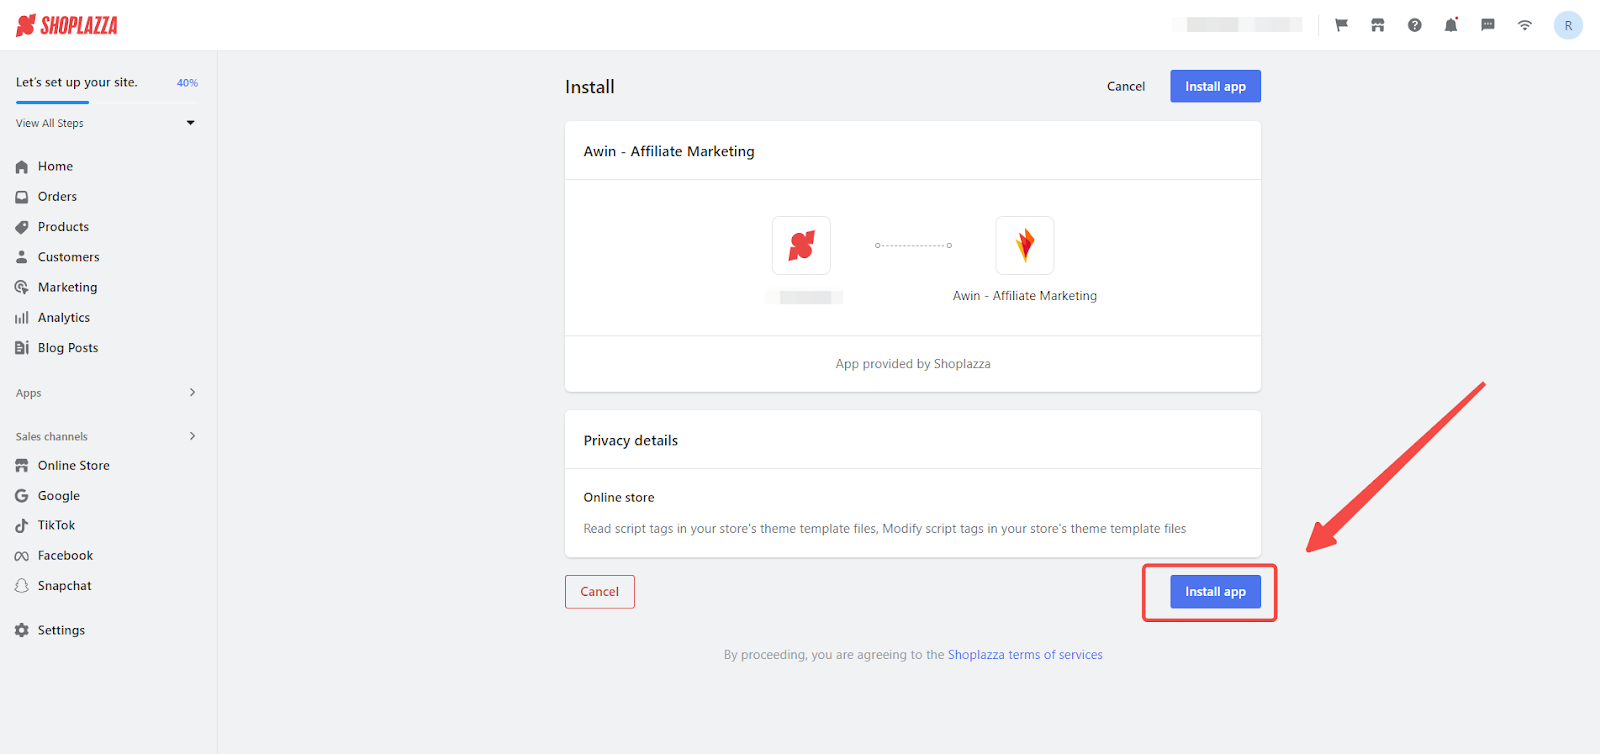Click the Snapchat ghost icon

click(21, 586)
